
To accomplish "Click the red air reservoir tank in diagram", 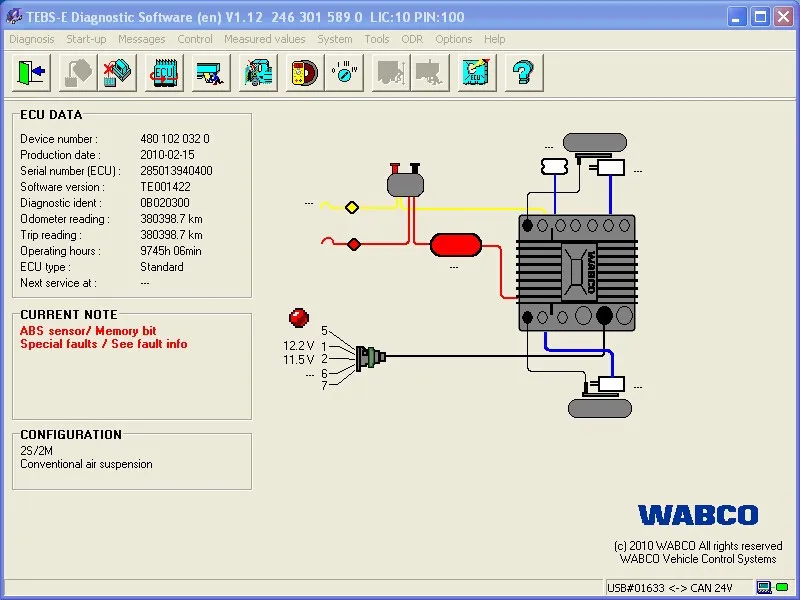I will pyautogui.click(x=456, y=245).
